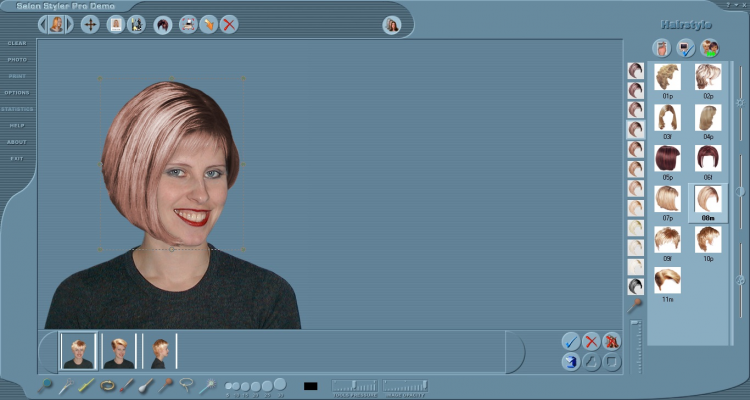Click the Exit button in left sidebar
The image size is (750, 400).
pos(16,158)
